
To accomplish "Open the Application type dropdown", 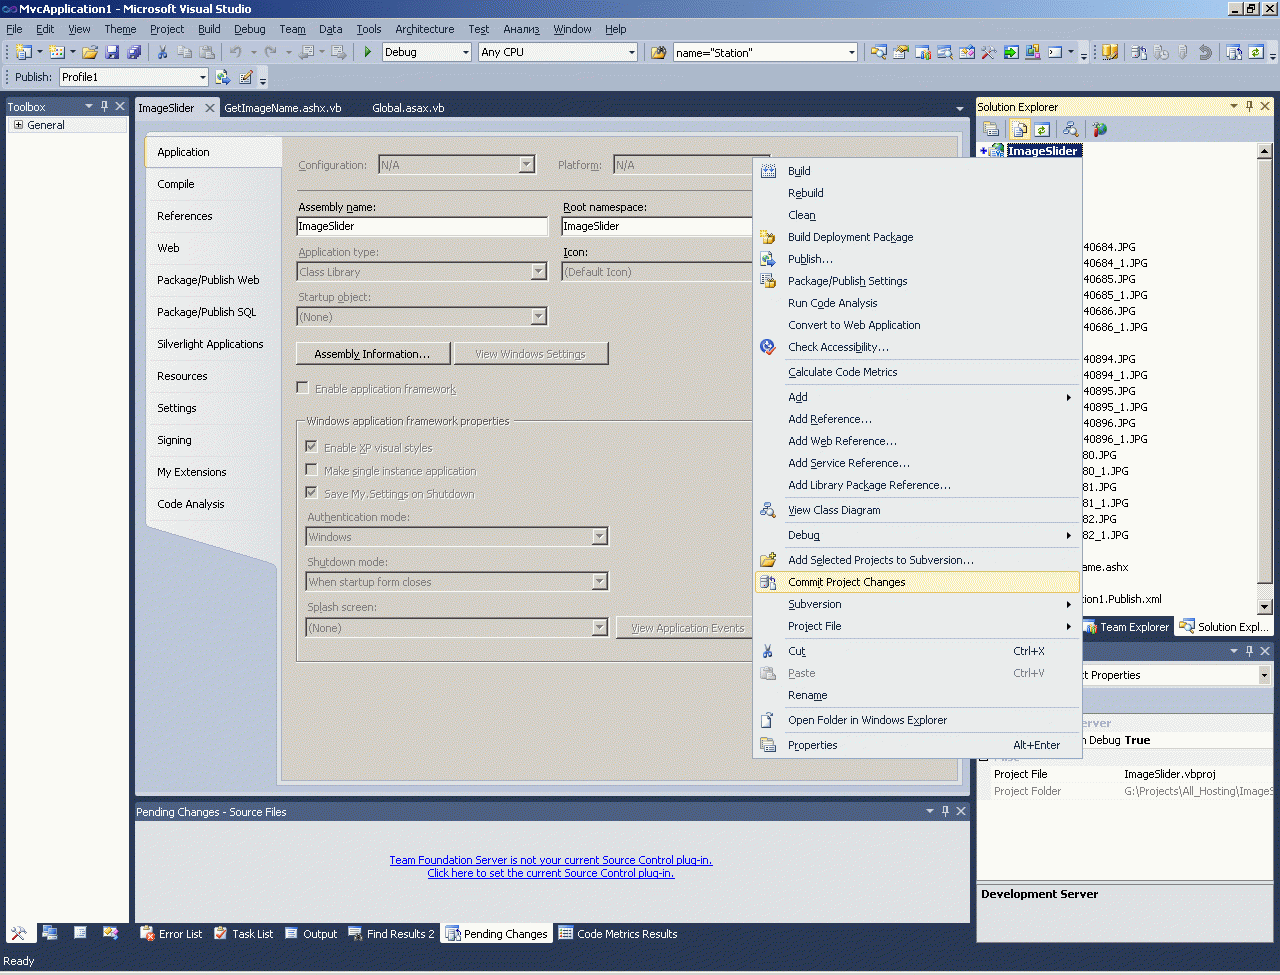I will [x=422, y=272].
